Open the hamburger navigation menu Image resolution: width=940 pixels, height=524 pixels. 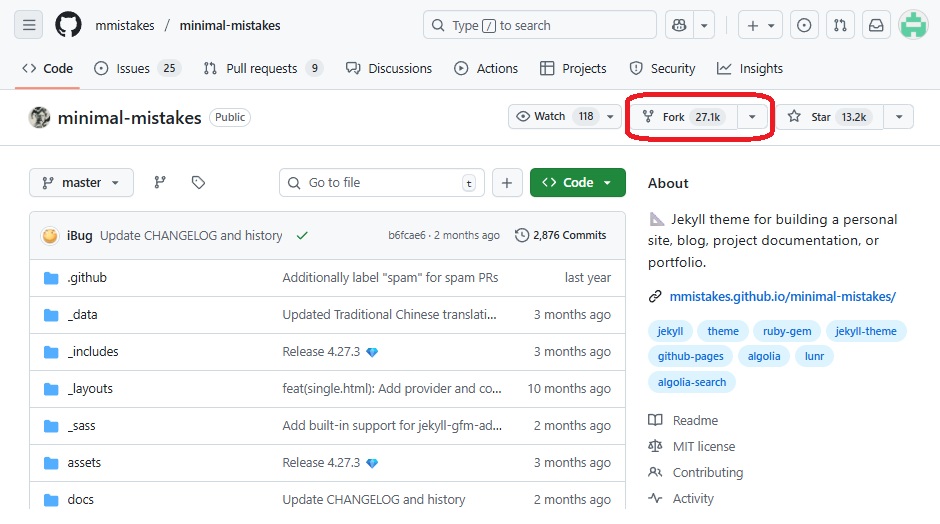coord(29,25)
